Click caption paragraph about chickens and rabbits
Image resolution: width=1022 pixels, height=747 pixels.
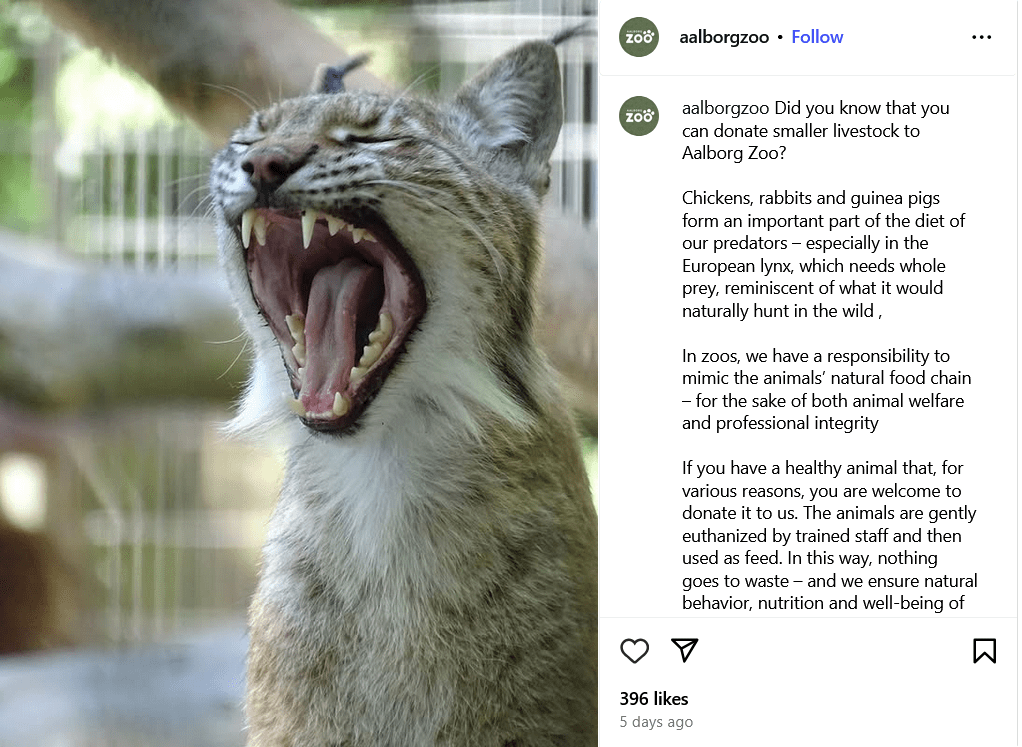click(x=823, y=254)
